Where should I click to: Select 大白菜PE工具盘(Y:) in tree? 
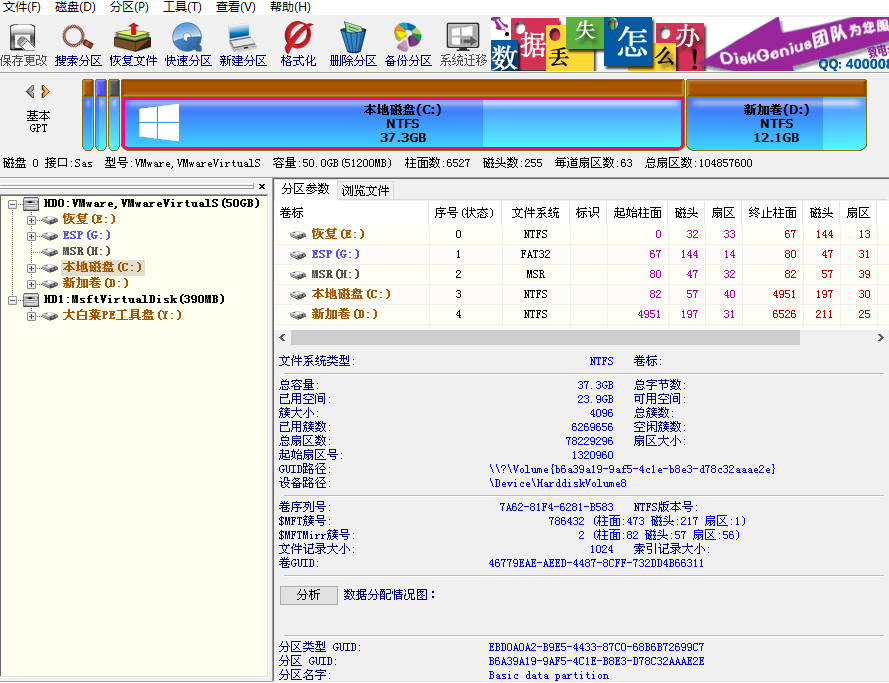122,315
